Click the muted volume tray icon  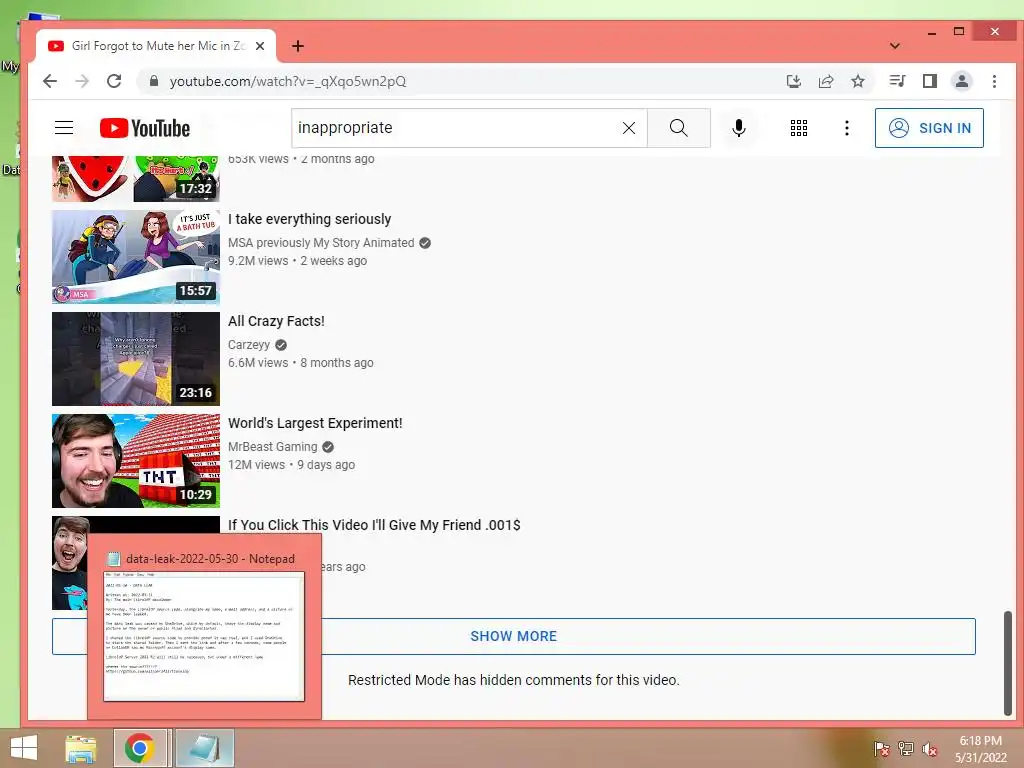click(x=930, y=749)
